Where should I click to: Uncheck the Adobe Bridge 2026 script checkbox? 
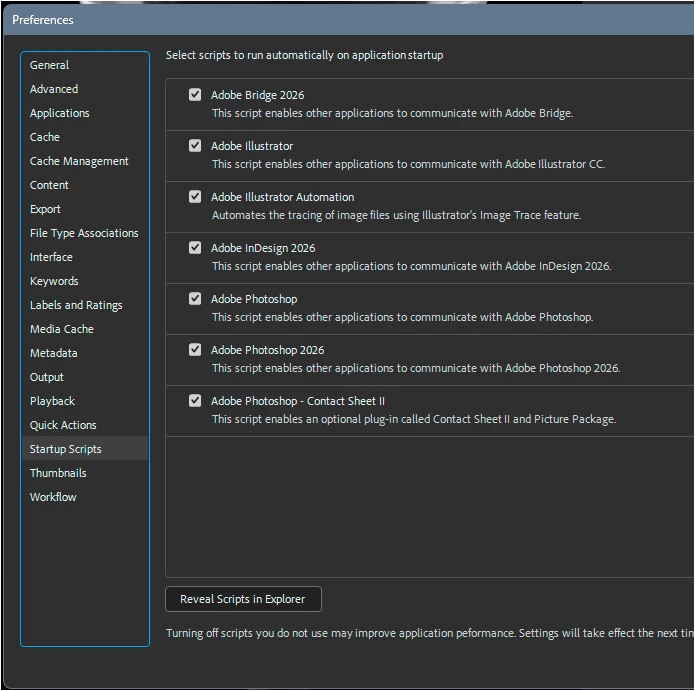(x=195, y=95)
